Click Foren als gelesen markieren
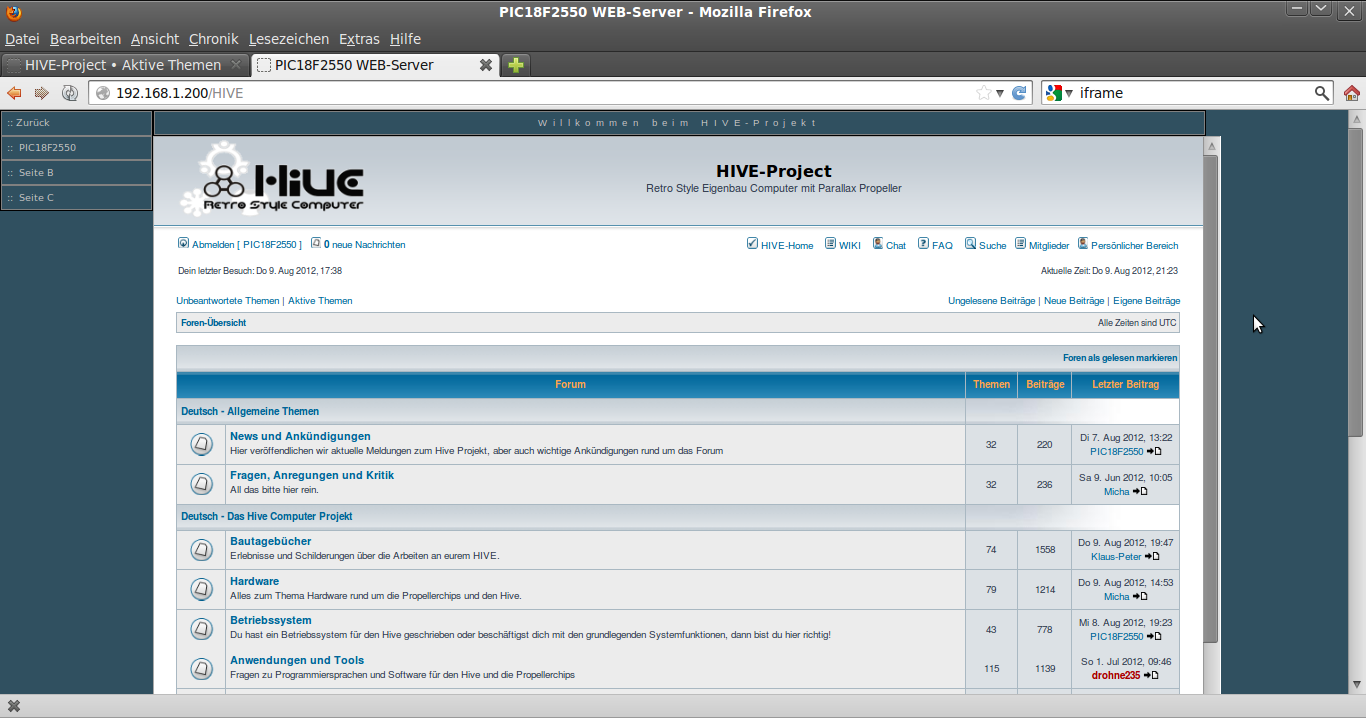Image resolution: width=1366 pixels, height=718 pixels. [x=1119, y=358]
